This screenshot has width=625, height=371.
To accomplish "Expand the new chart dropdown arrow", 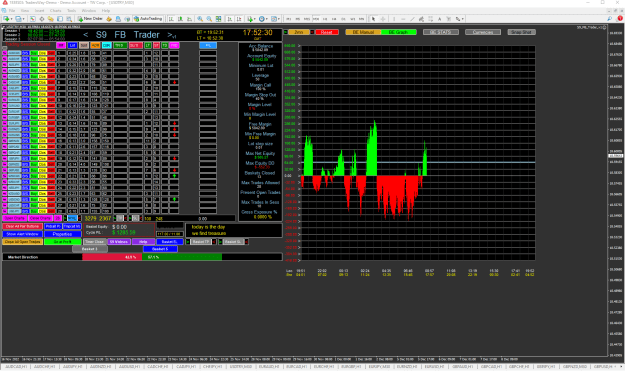I will tap(11, 19).
